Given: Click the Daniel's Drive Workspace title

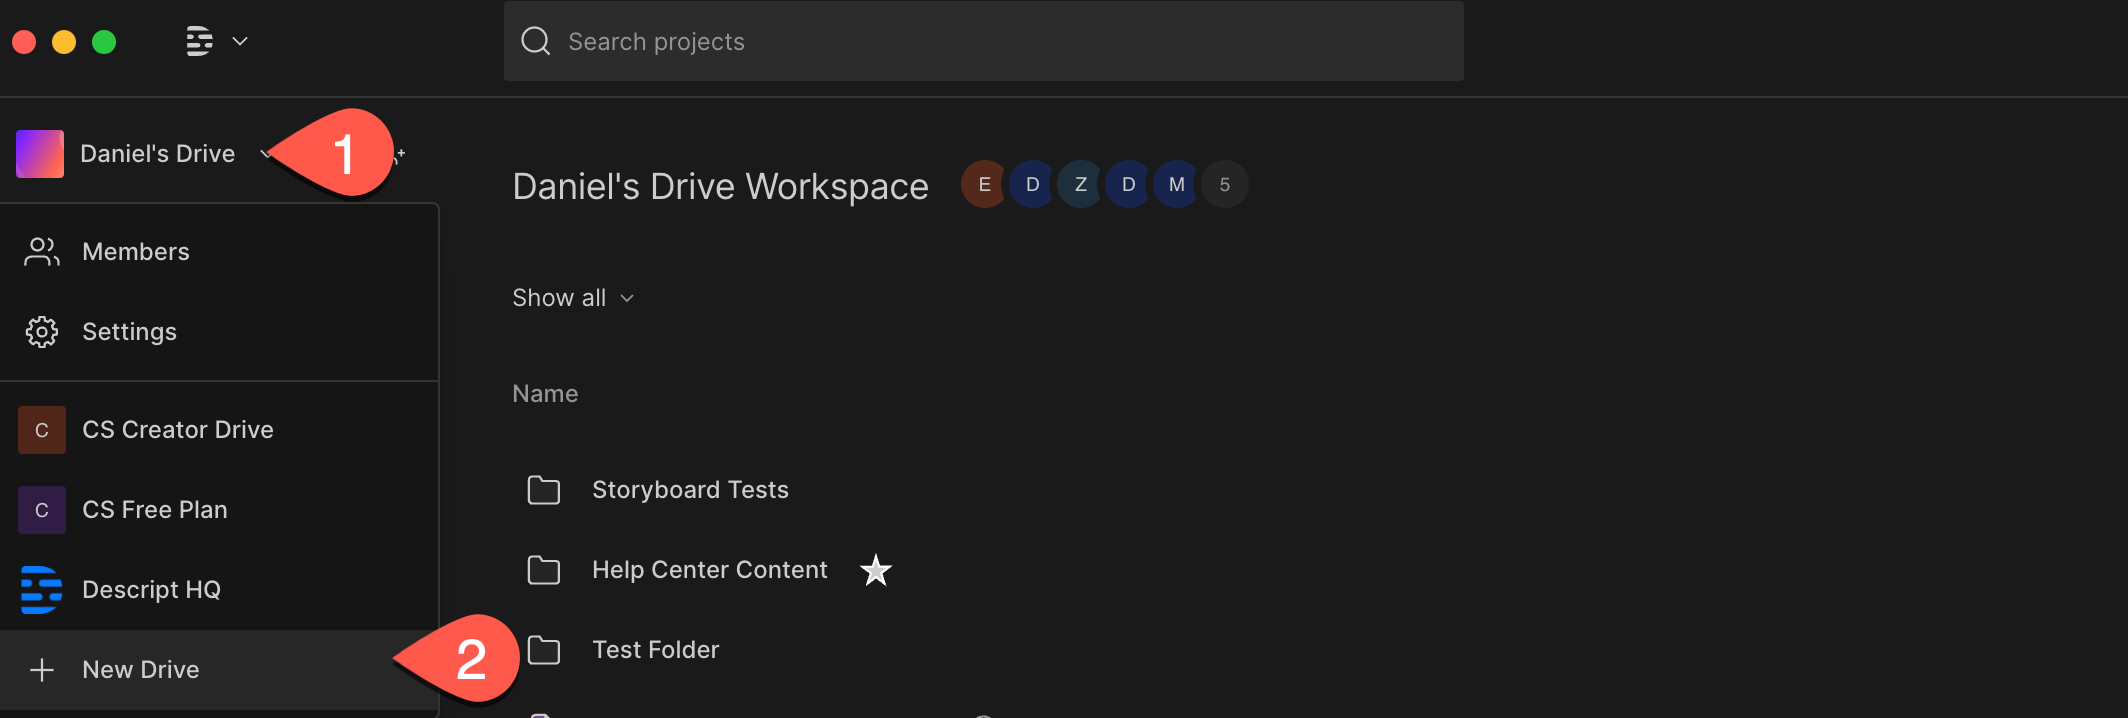Looking at the screenshot, I should coord(720,187).
